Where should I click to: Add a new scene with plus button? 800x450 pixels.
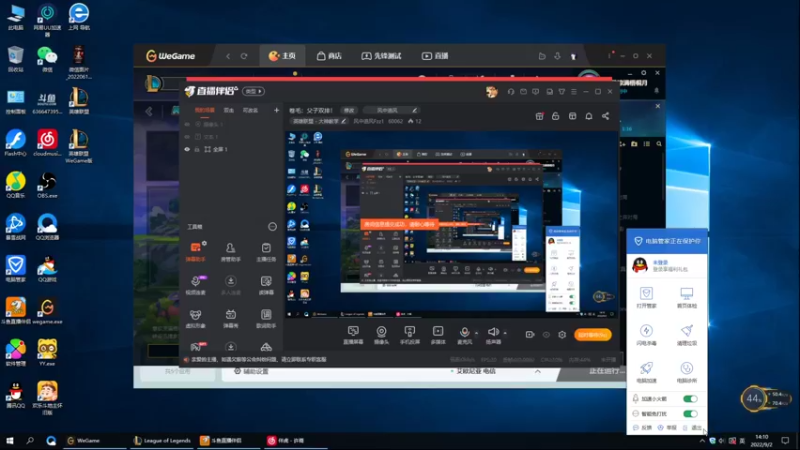[x=276, y=110]
